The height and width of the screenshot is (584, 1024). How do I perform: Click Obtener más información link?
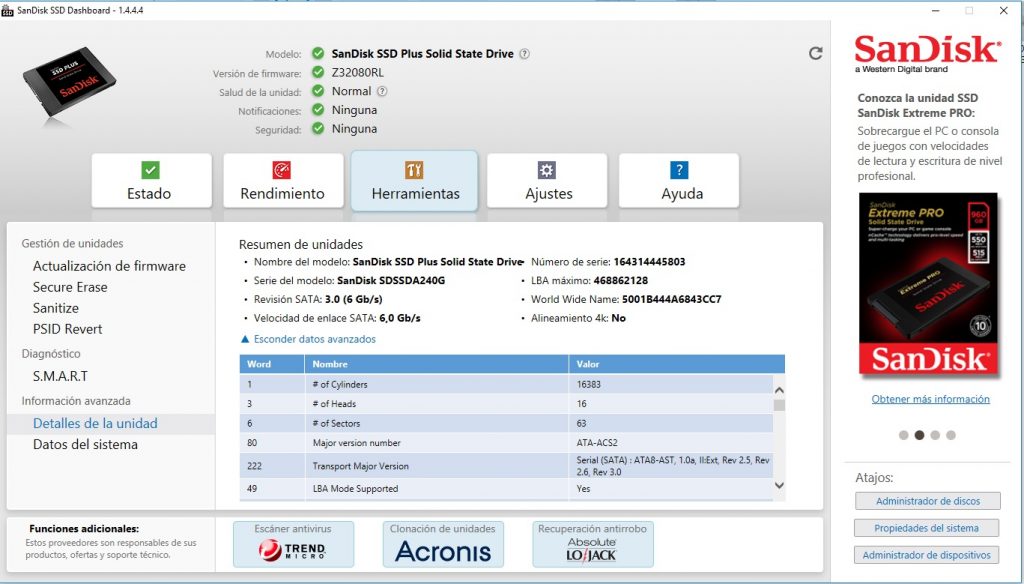click(930, 398)
